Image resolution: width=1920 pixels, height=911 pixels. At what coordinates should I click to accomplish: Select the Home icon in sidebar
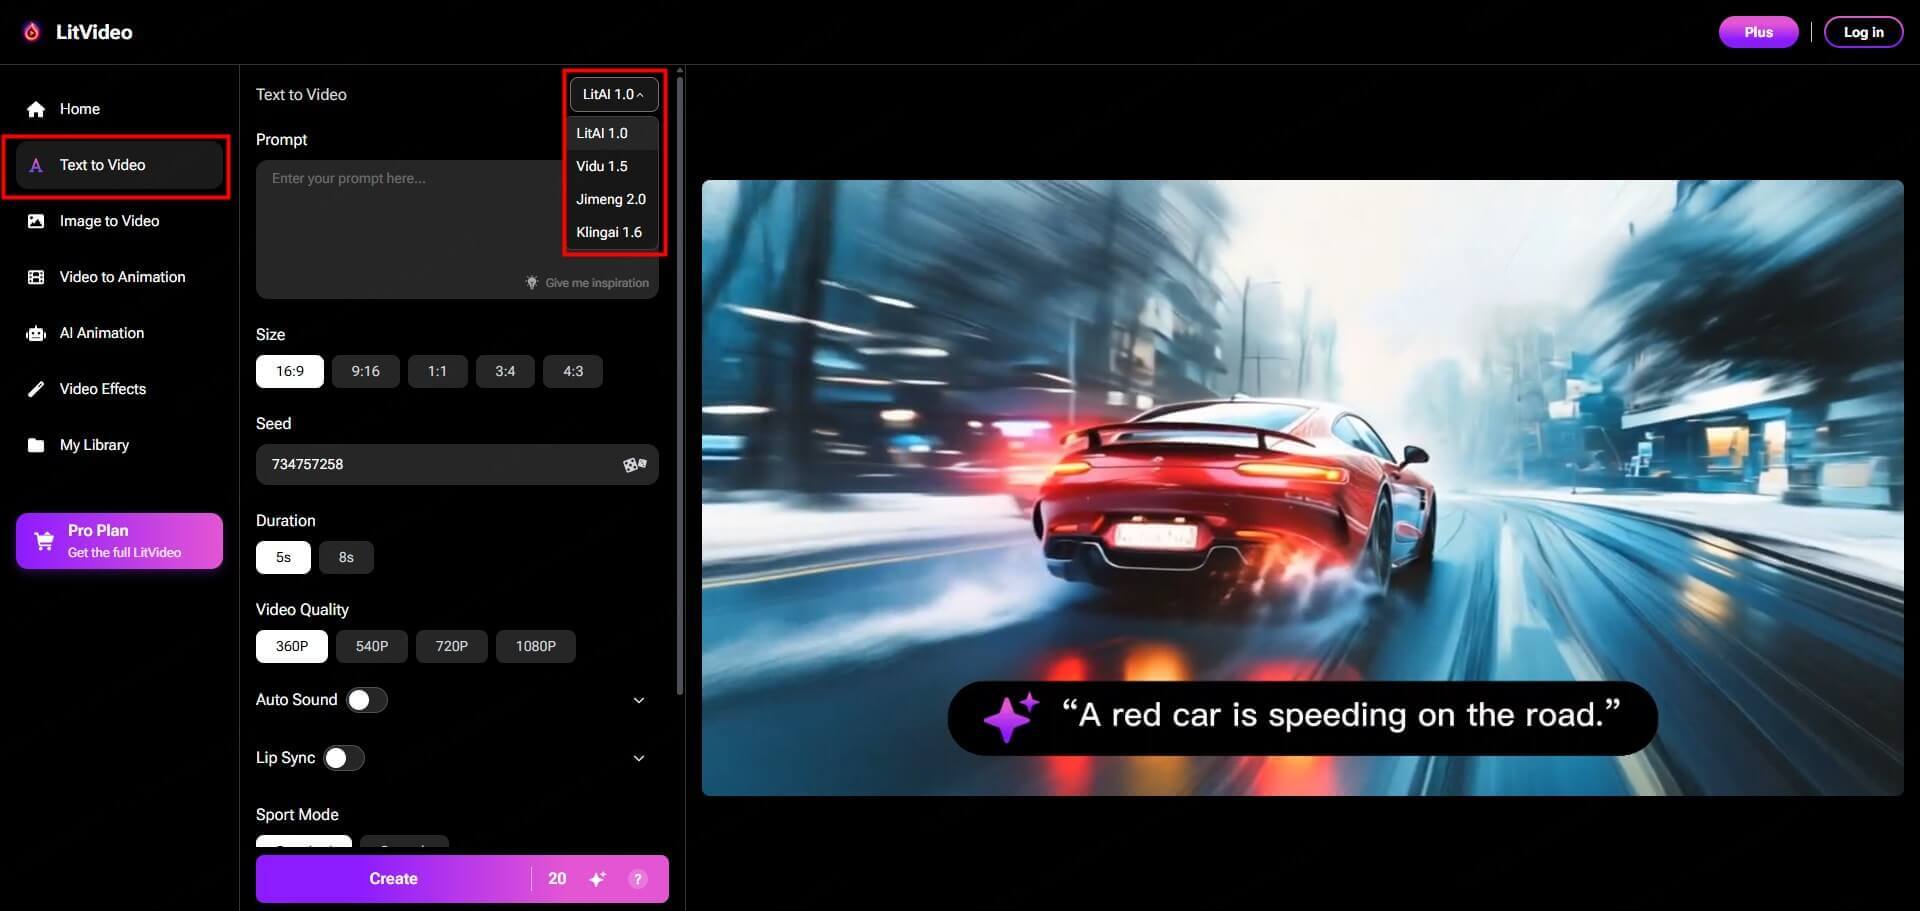[x=35, y=109]
